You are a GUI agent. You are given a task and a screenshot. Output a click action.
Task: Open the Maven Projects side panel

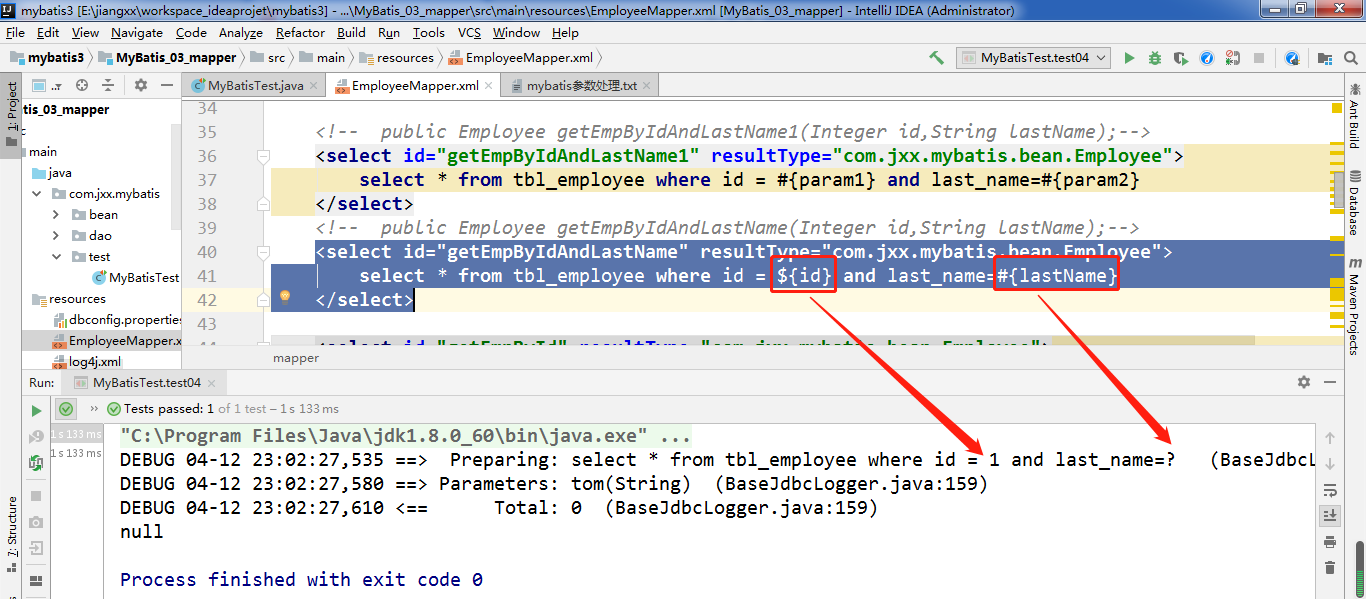tap(1354, 308)
